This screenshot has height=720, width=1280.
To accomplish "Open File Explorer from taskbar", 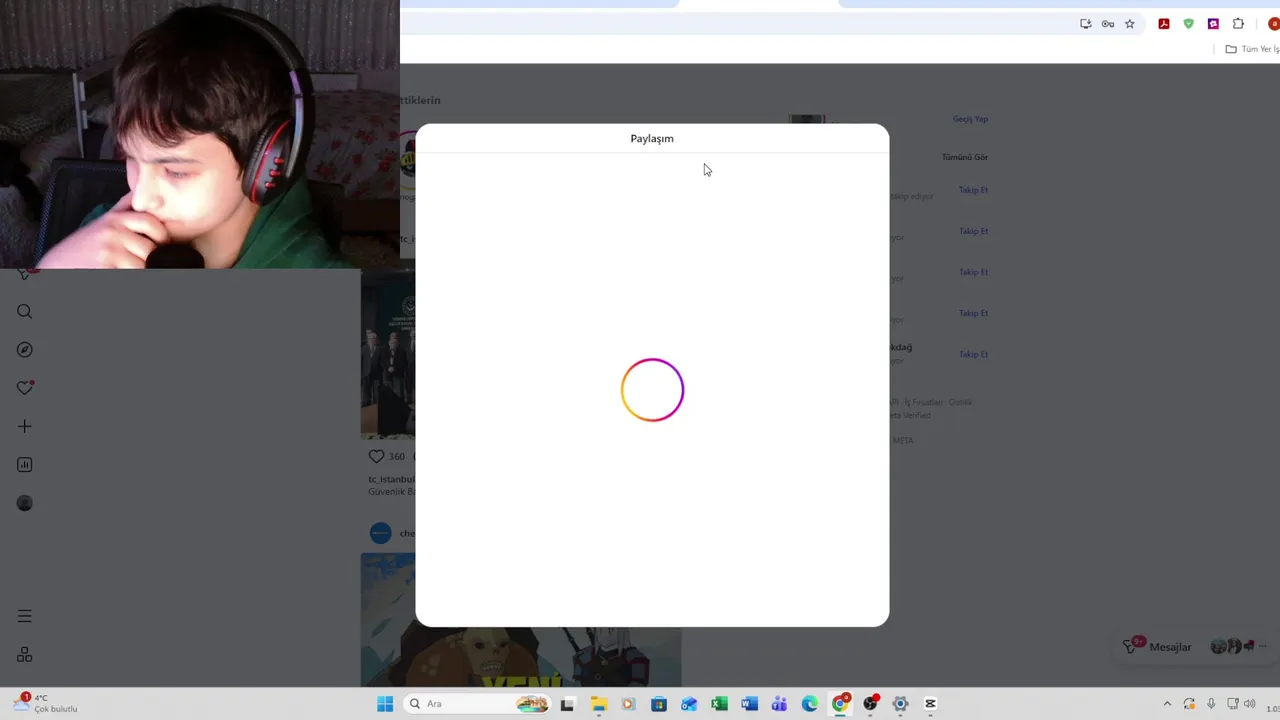I will (x=598, y=704).
